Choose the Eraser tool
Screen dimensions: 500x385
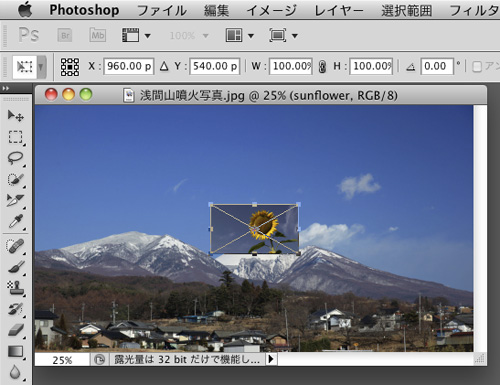[x=15, y=330]
